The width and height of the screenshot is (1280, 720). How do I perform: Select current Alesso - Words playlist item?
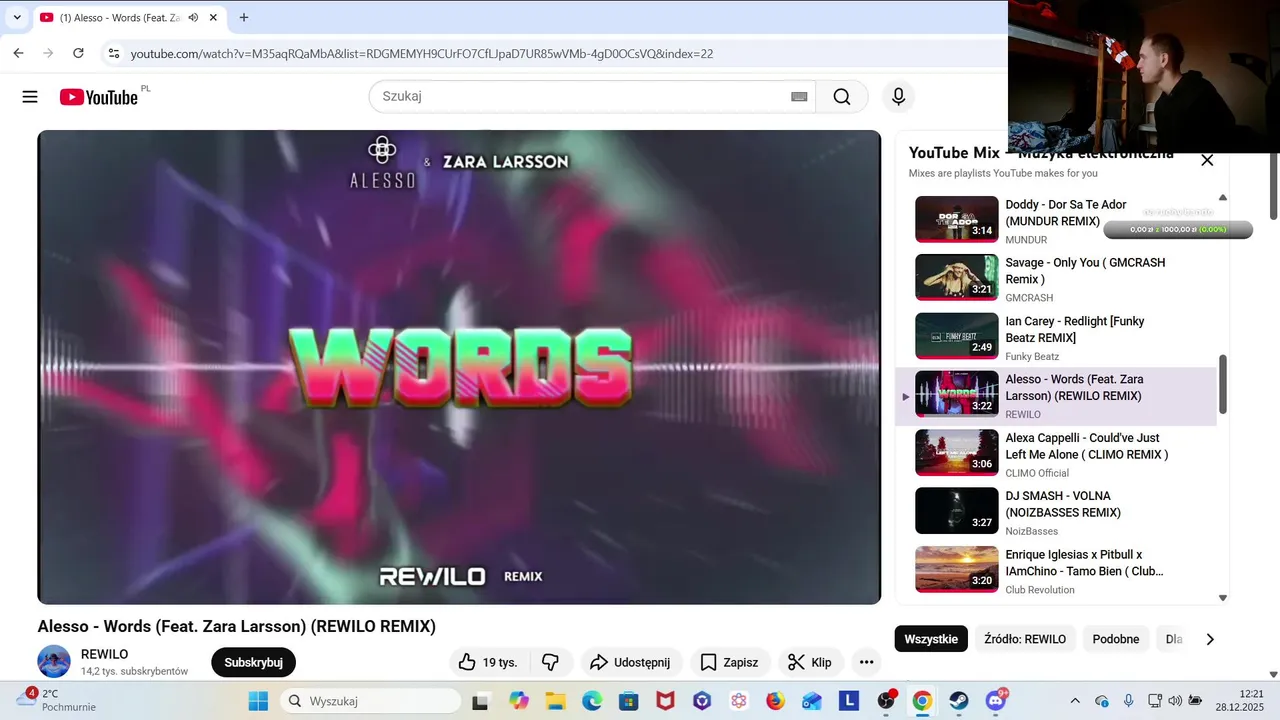pos(1055,395)
